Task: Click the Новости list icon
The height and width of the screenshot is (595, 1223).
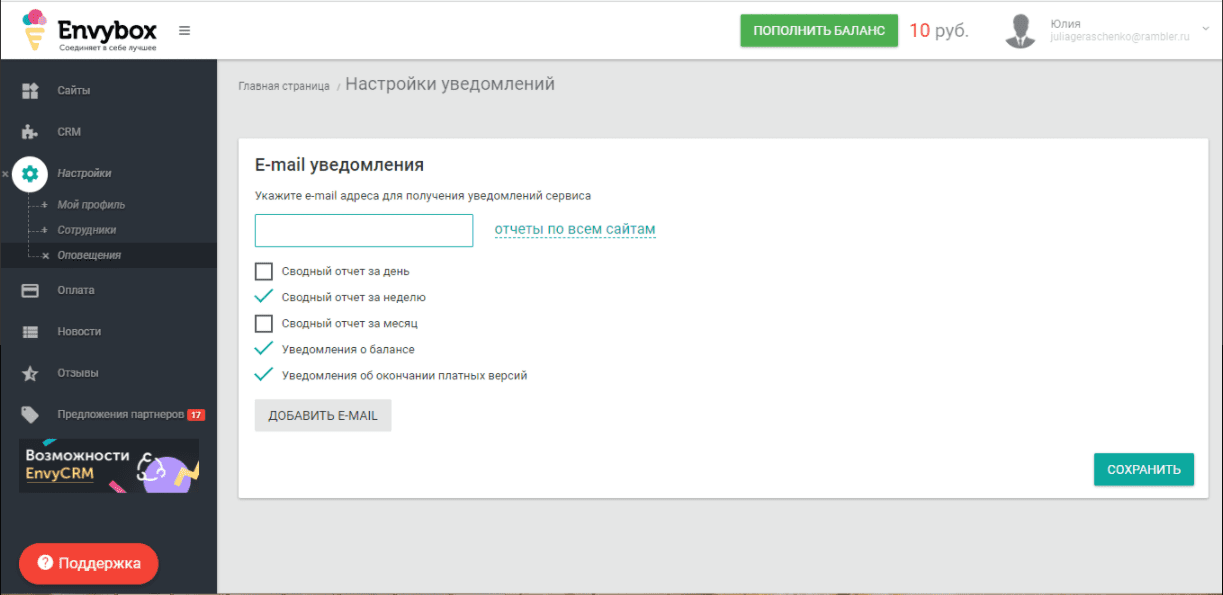Action: pos(30,331)
